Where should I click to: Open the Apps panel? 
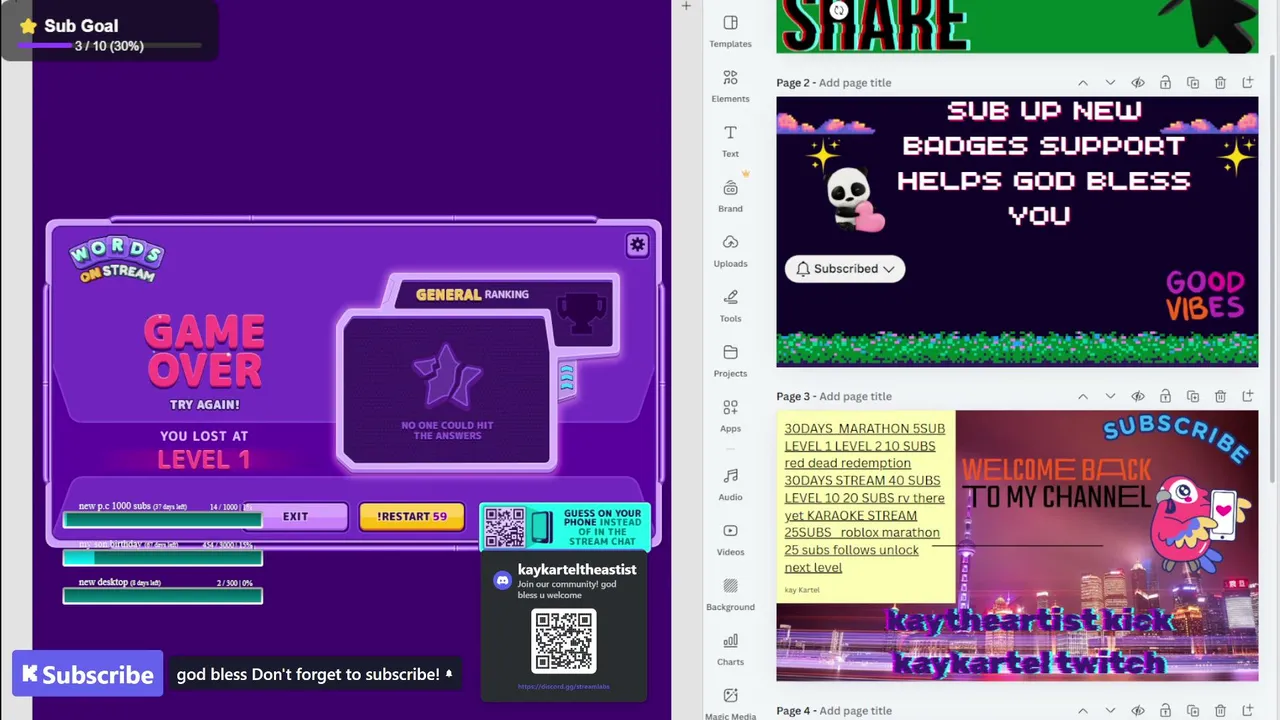730,416
